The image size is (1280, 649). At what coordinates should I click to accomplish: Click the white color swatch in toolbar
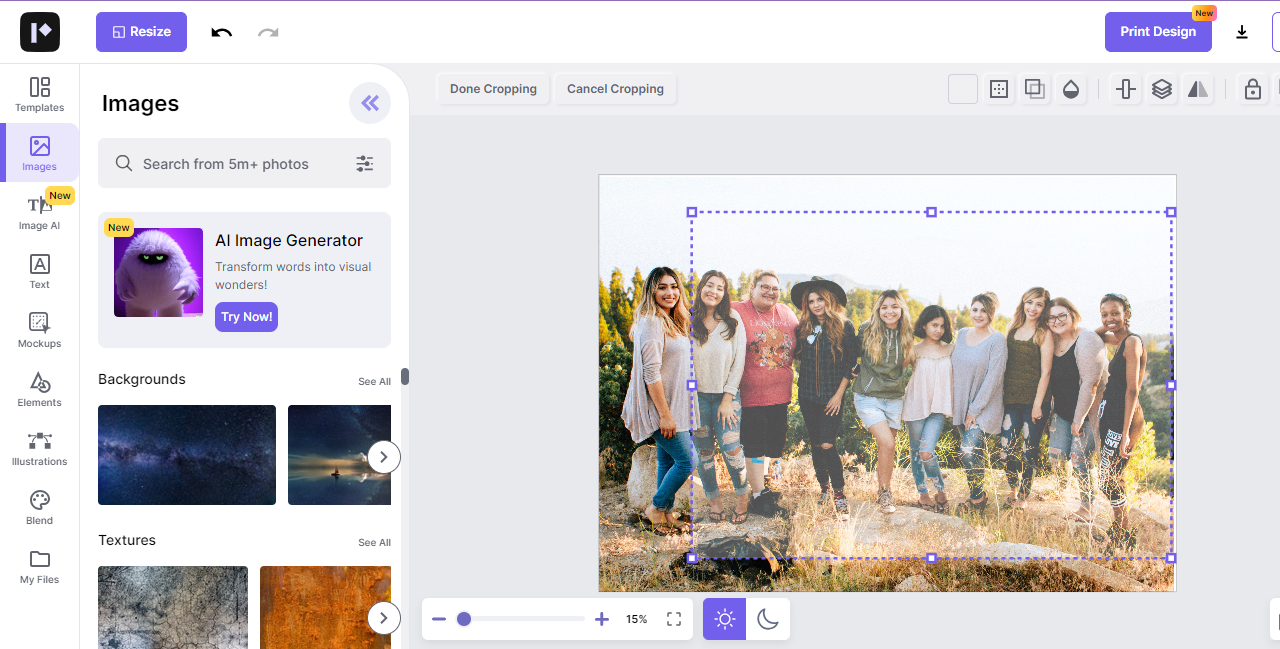click(963, 89)
